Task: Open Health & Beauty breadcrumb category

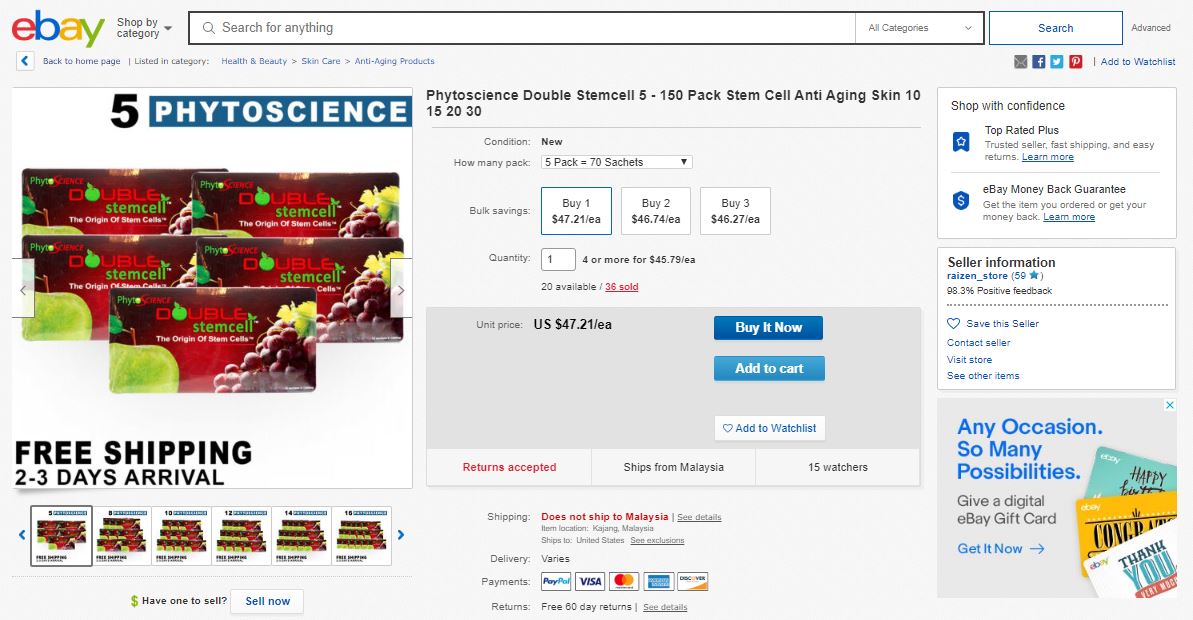Action: tap(254, 61)
